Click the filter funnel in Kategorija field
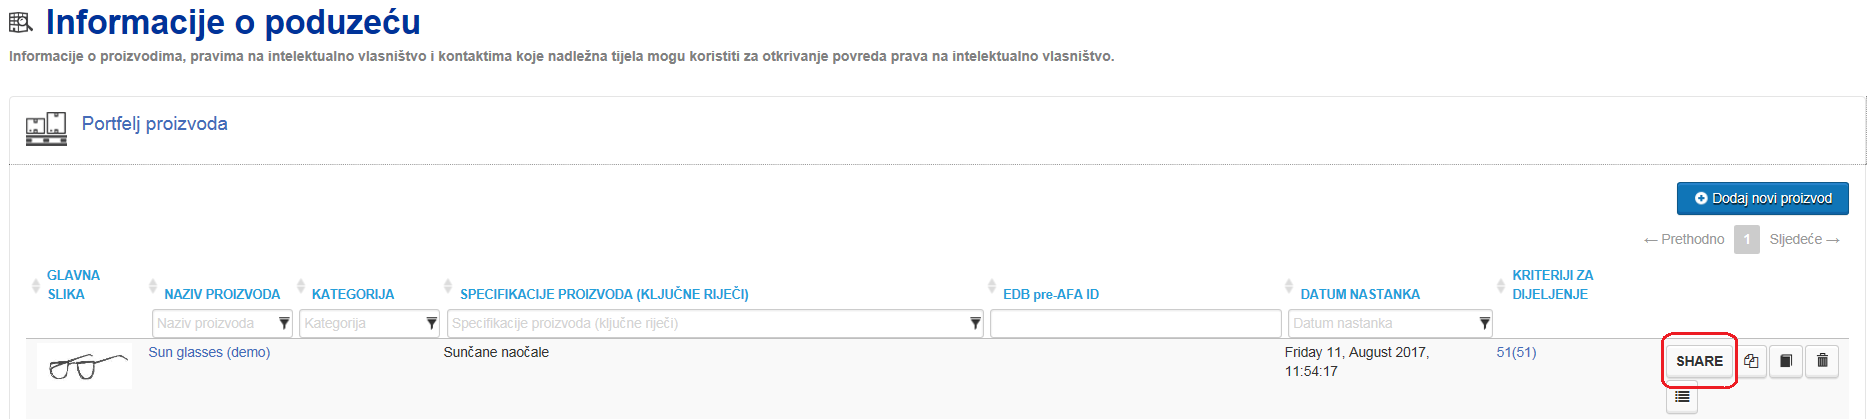The width and height of the screenshot is (1871, 419). 432,323
